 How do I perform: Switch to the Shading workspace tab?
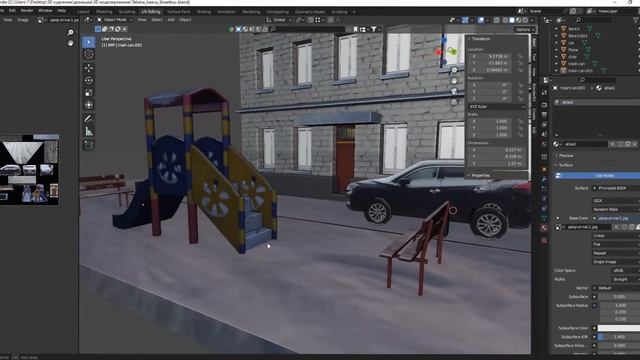click(204, 12)
